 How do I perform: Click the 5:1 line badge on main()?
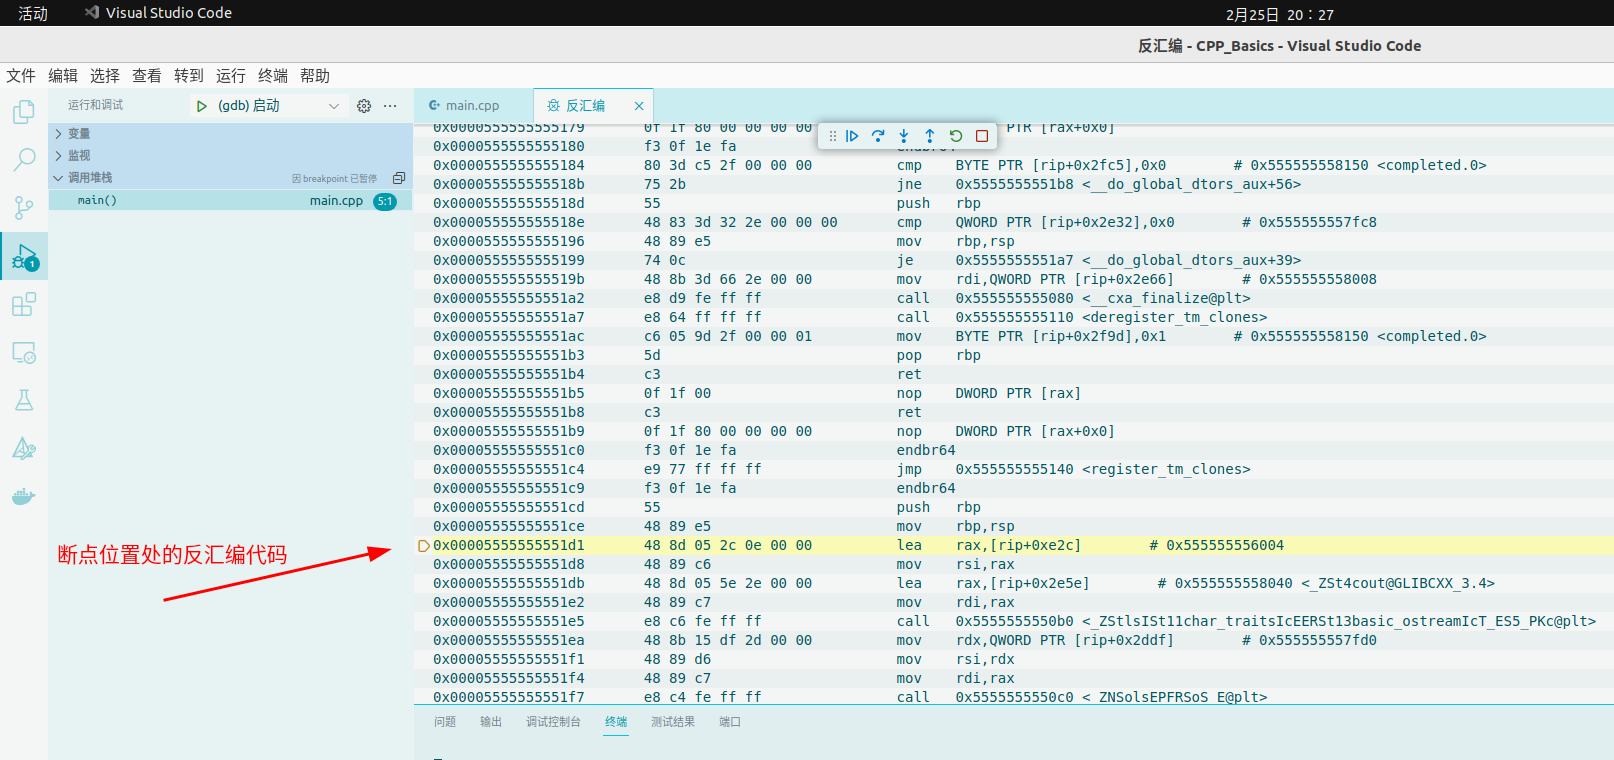(x=385, y=201)
